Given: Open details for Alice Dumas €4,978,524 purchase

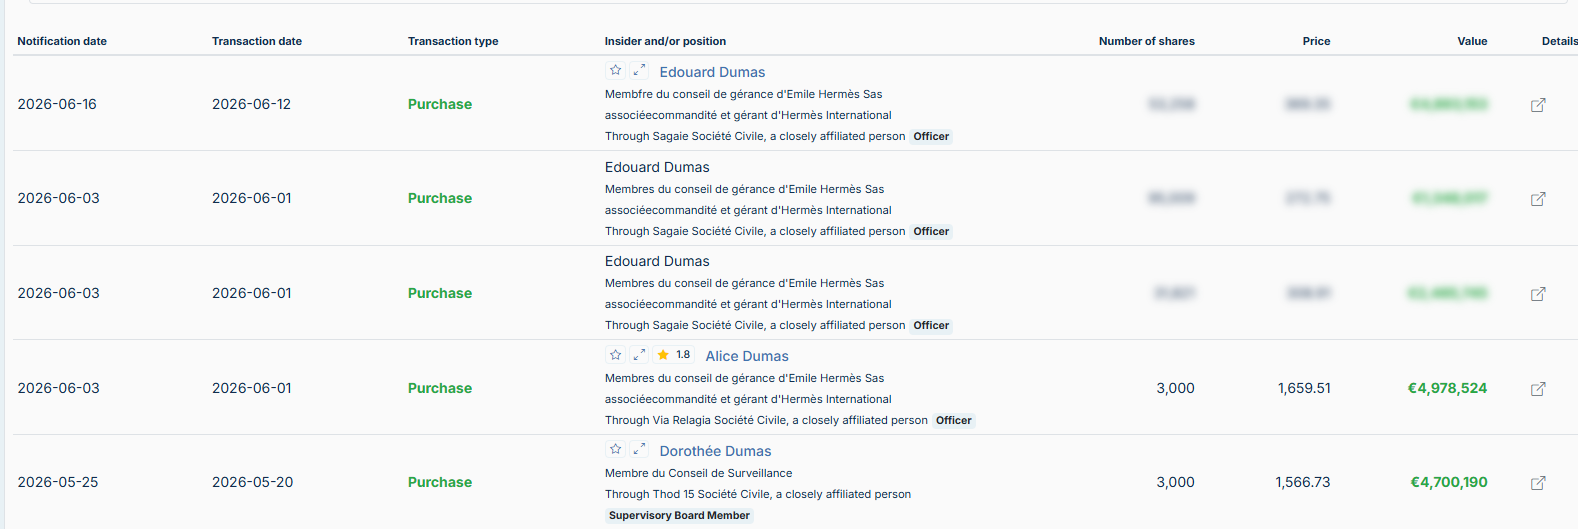Looking at the screenshot, I should (x=1538, y=389).
